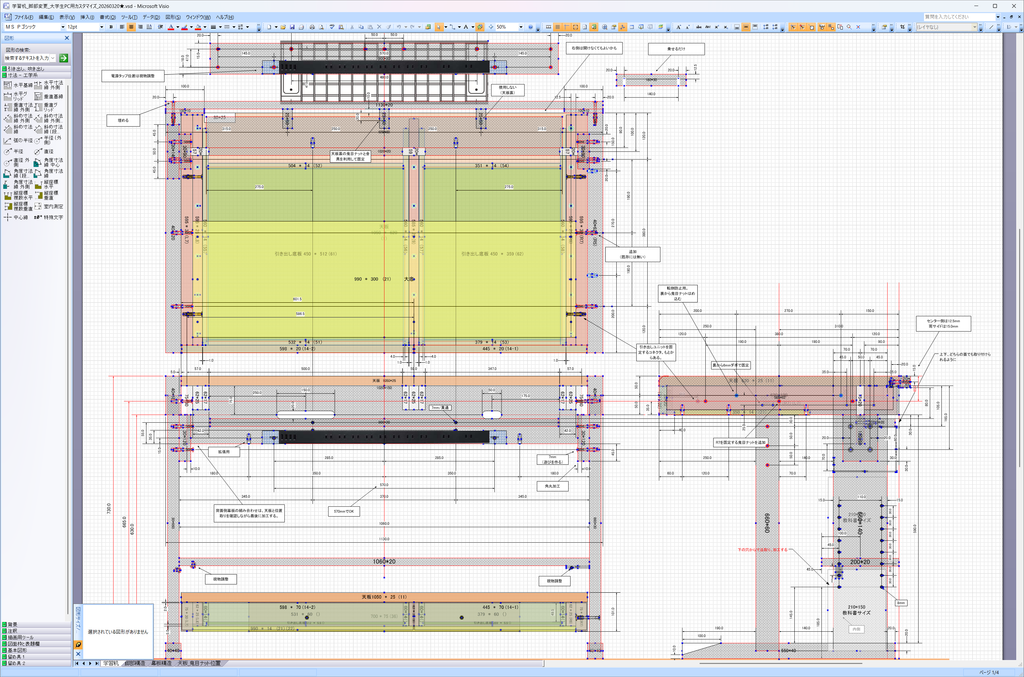Click the 角丸加工 callout label
This screenshot has height=677, width=1024.
click(552, 486)
